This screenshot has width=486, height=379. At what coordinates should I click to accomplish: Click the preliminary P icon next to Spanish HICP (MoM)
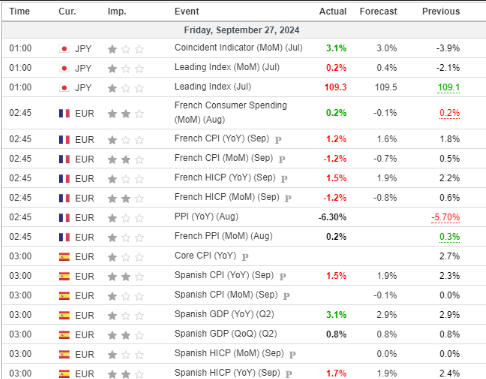pyautogui.click(x=292, y=355)
